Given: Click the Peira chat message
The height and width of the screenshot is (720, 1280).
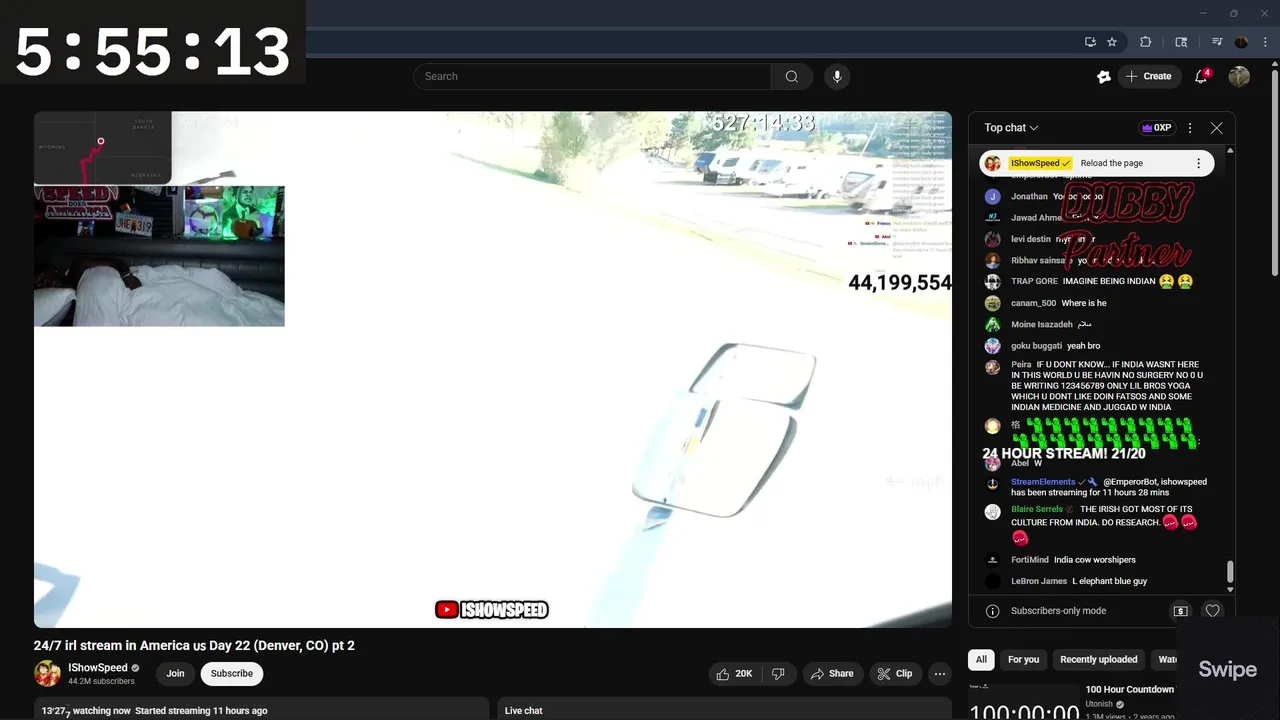Looking at the screenshot, I should (x=1095, y=386).
